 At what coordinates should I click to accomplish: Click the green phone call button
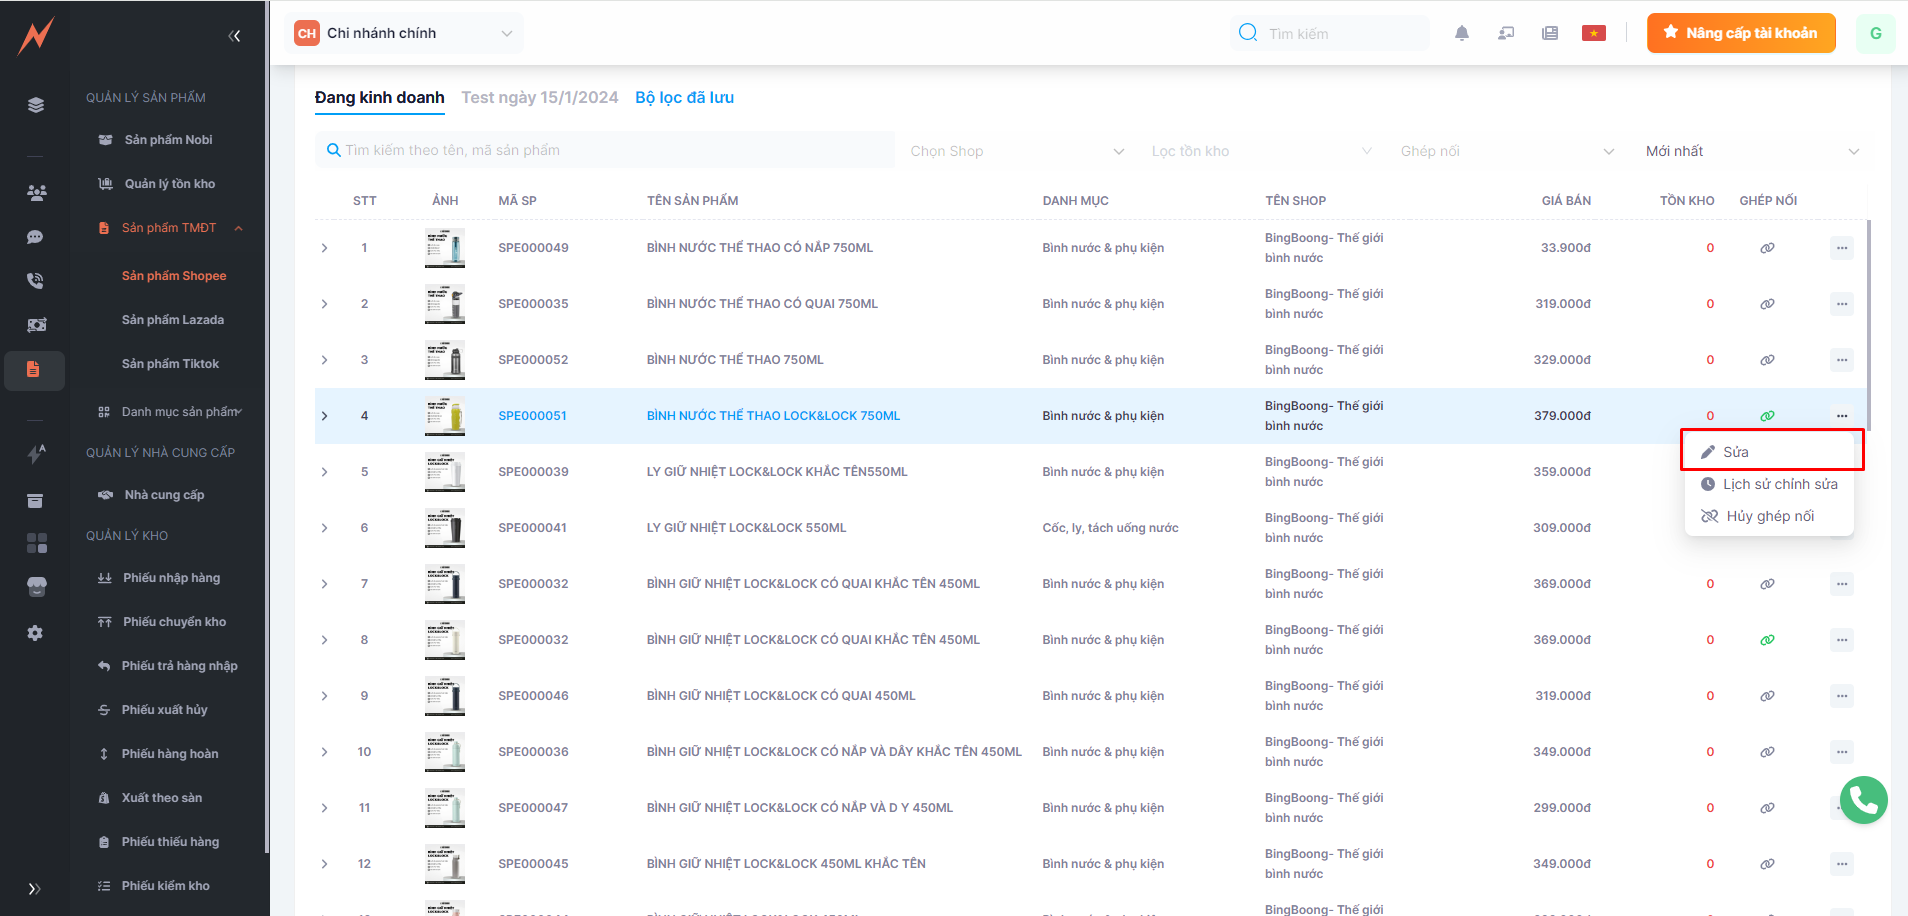1863,800
